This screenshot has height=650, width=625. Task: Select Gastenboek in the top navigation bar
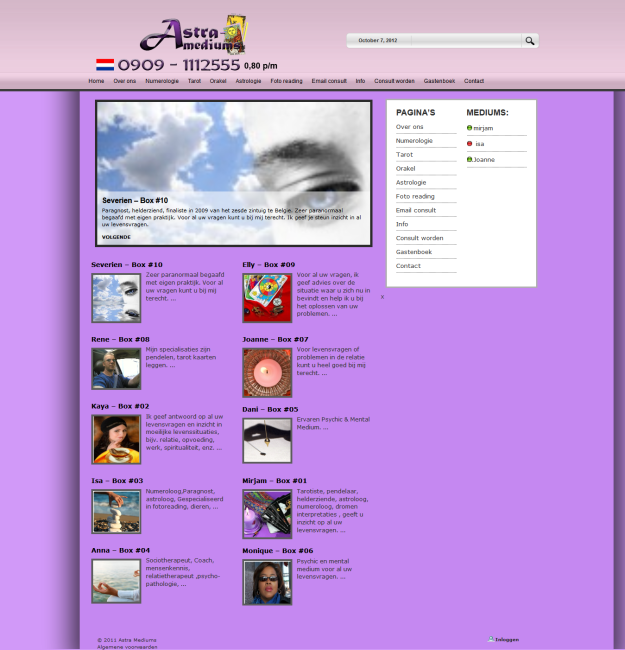pos(439,81)
